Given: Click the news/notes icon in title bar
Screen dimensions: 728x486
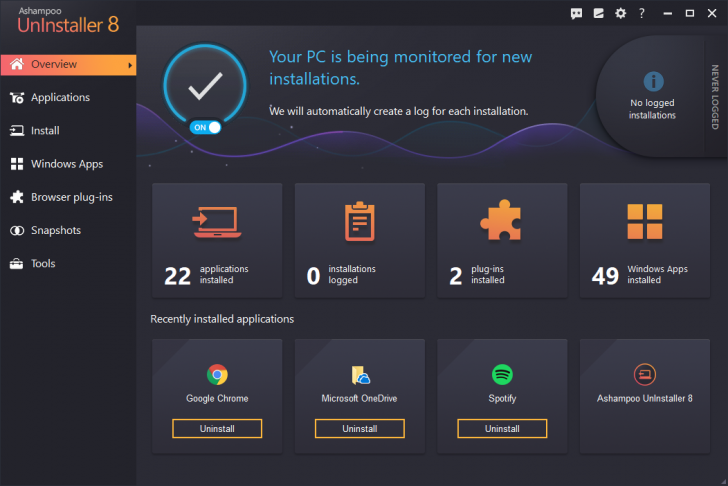Looking at the screenshot, I should [598, 13].
